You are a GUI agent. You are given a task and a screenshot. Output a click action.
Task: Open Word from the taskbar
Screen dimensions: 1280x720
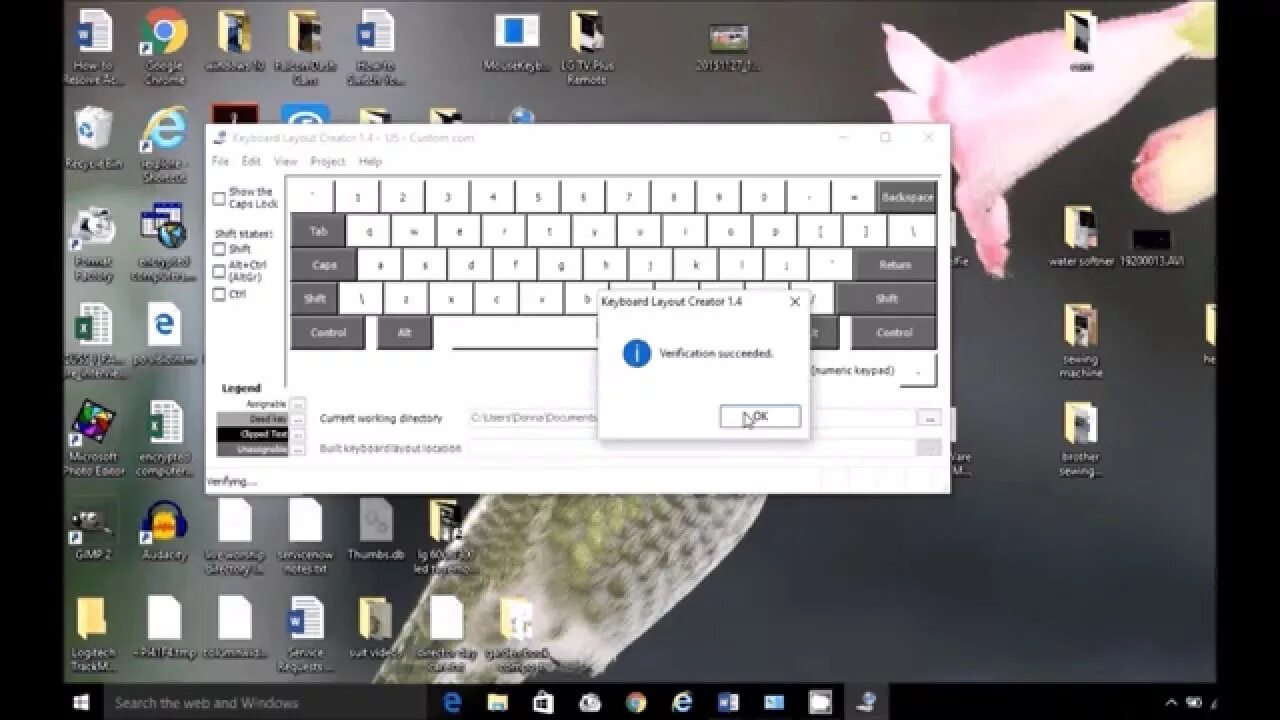click(728, 702)
